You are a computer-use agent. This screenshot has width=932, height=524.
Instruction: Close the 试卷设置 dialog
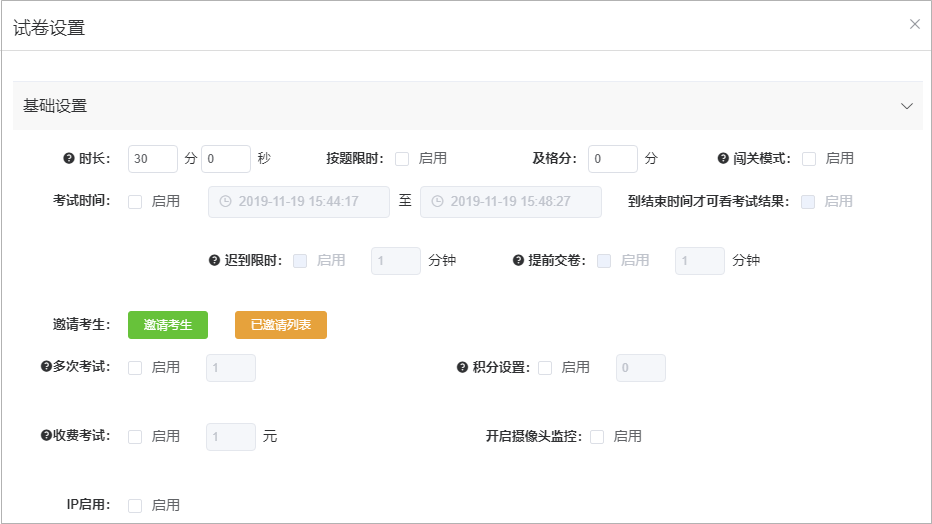pyautogui.click(x=915, y=24)
